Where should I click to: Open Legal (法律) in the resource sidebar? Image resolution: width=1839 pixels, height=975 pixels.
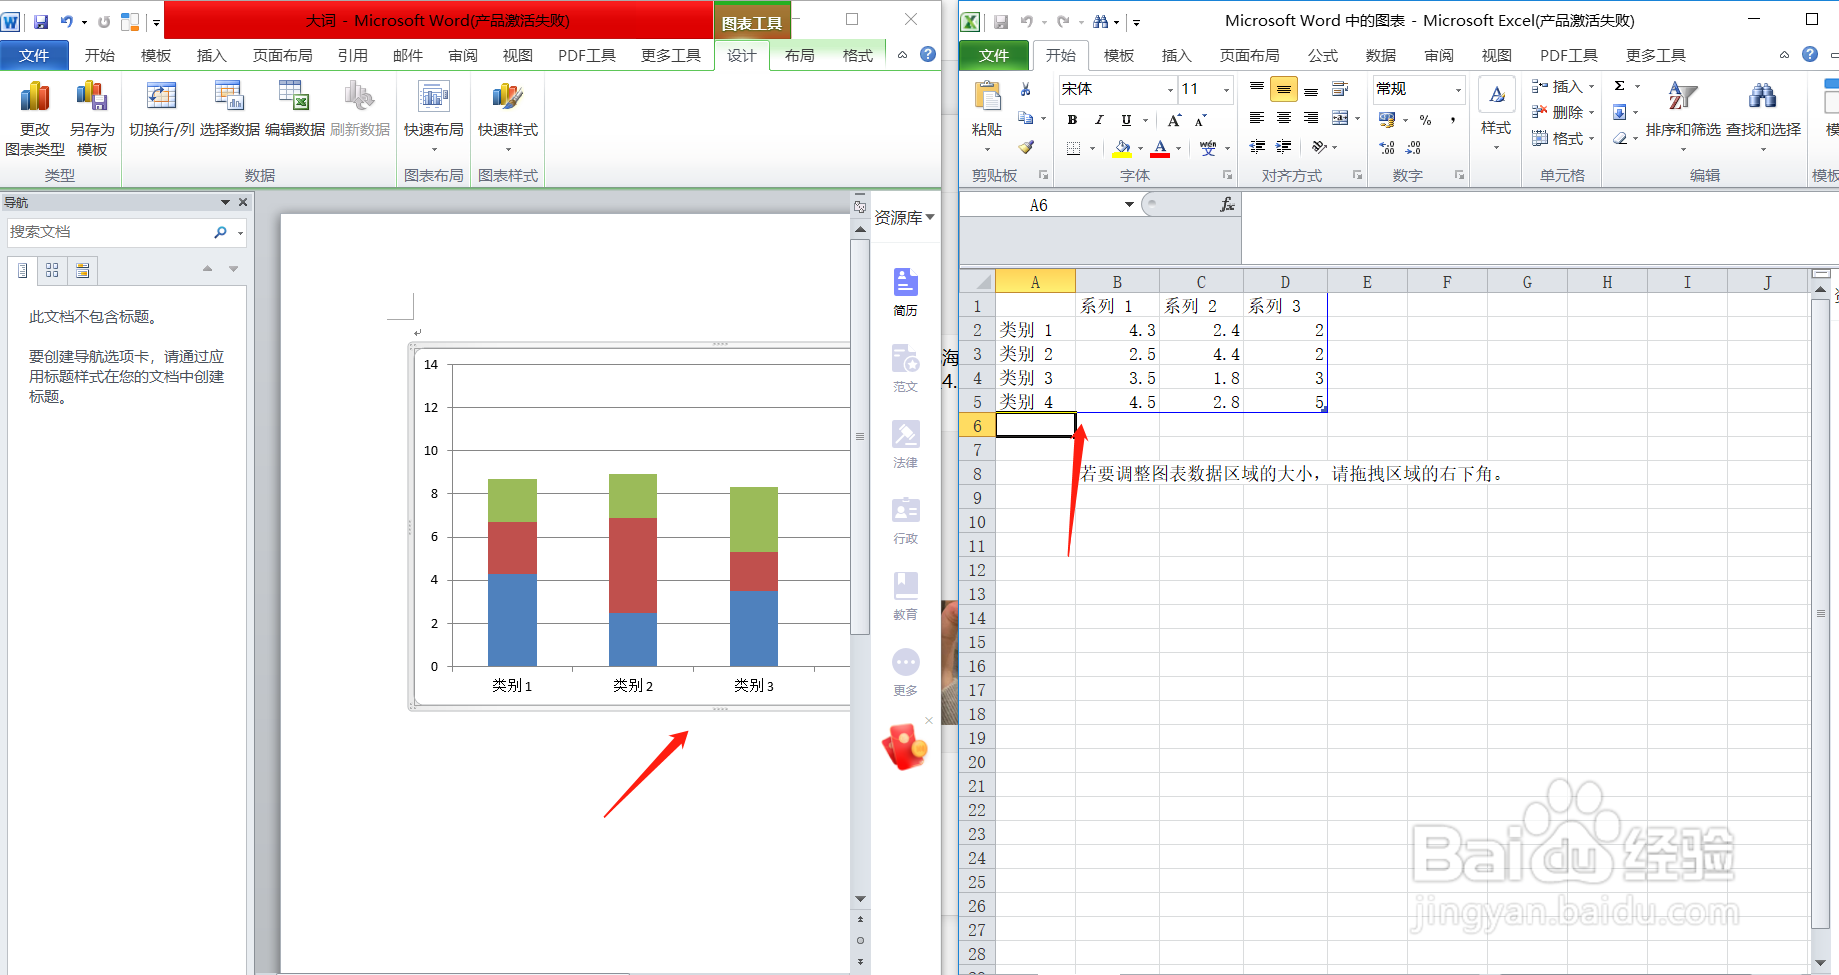click(905, 444)
